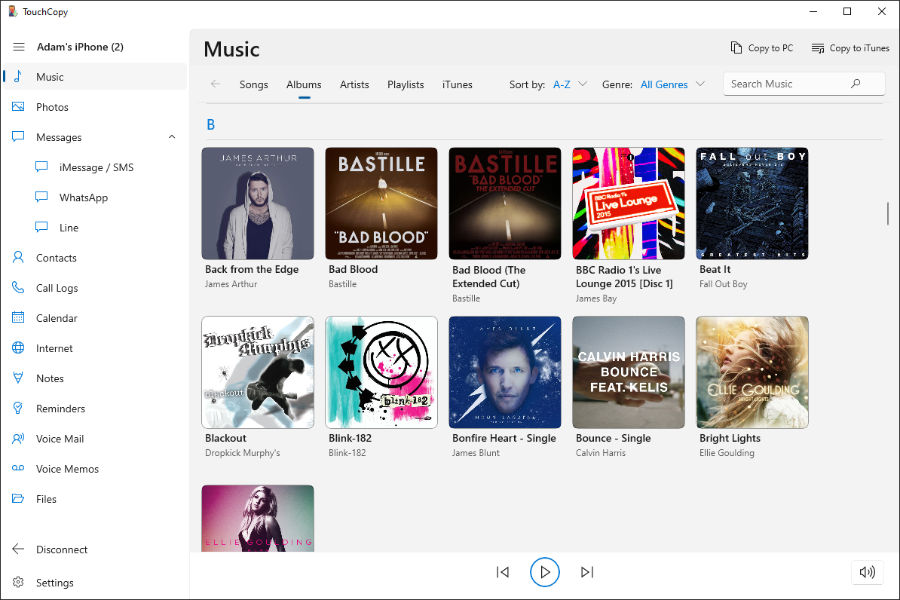Click the Search Music input field
The image size is (900, 600).
[788, 84]
